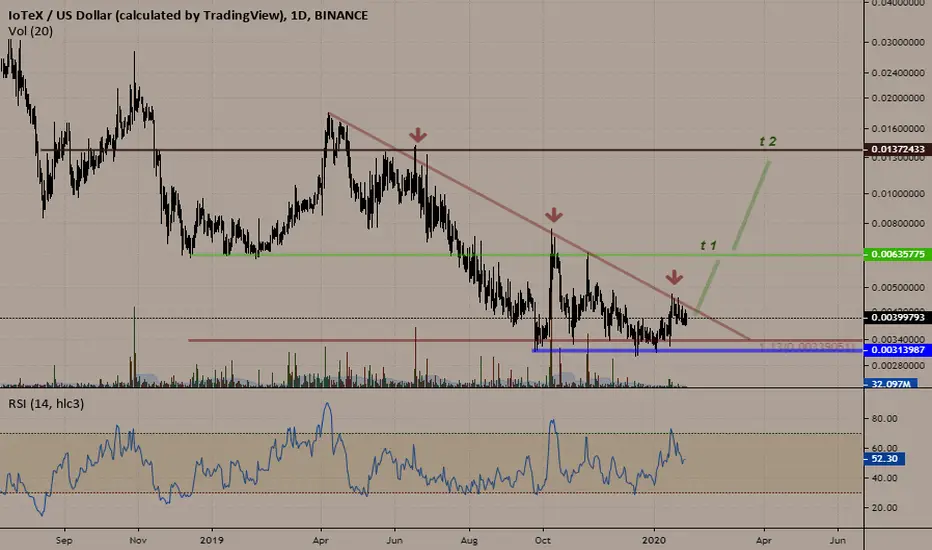
Task: Select the RSI (14, hlc3) indicator label
Action: click(x=46, y=404)
